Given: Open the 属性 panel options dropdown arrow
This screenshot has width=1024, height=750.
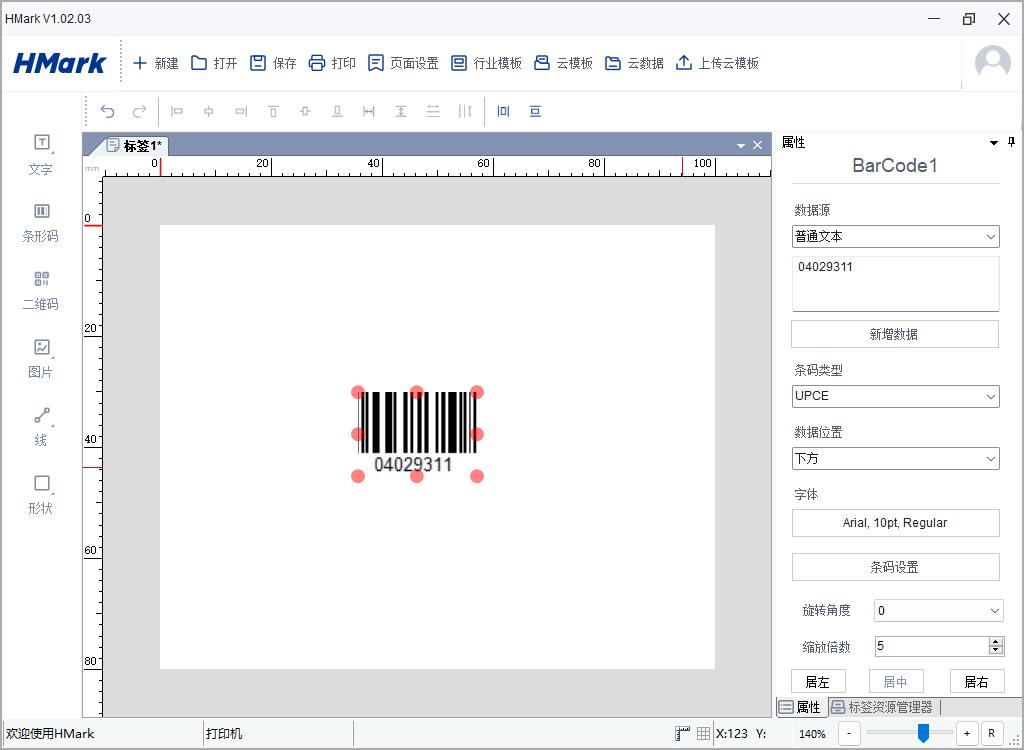Looking at the screenshot, I should point(994,142).
